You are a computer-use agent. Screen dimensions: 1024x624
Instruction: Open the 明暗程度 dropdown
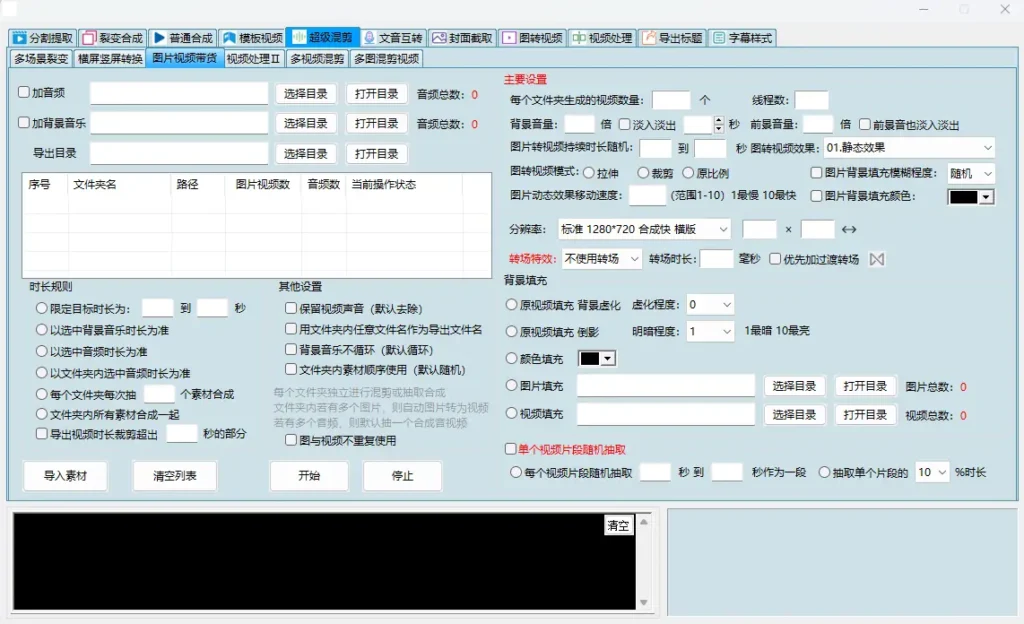click(x=709, y=332)
